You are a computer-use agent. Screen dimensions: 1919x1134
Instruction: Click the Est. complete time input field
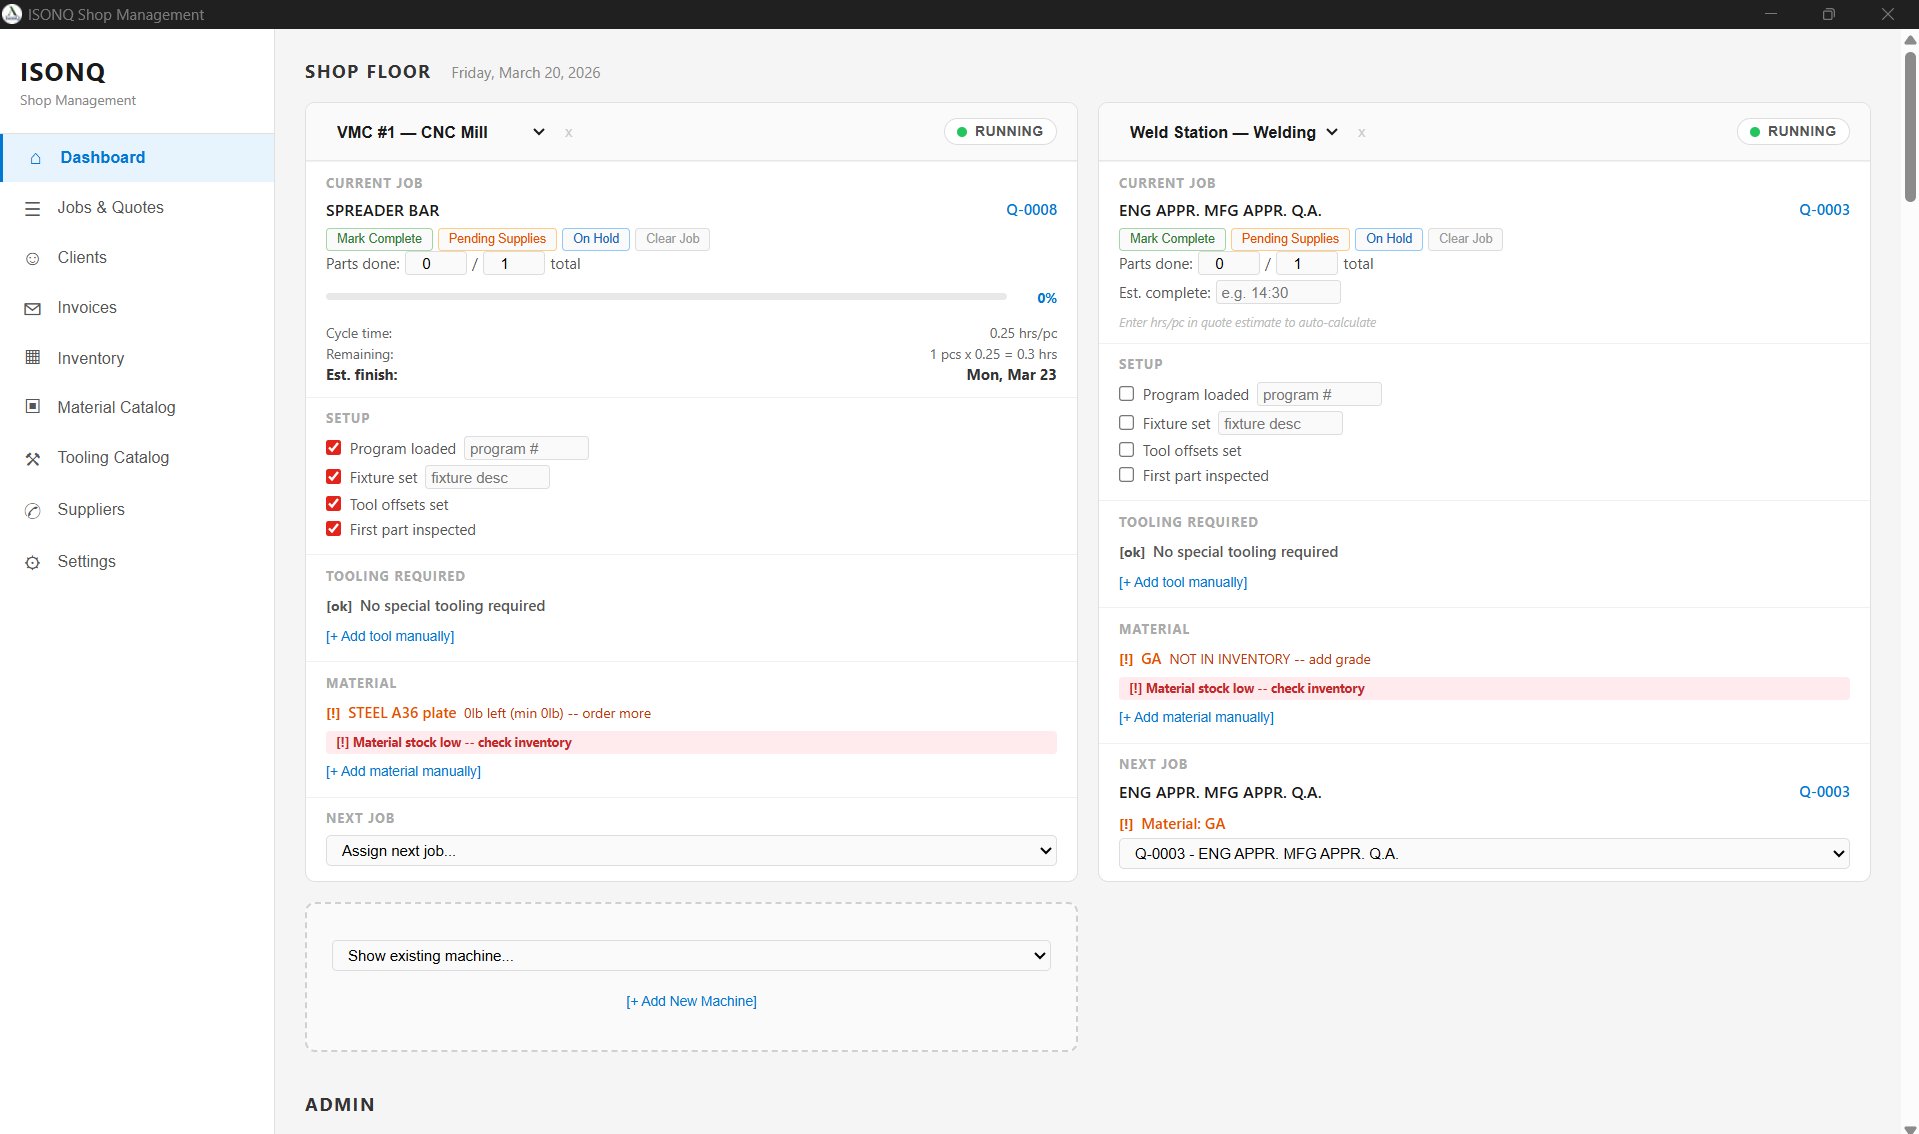1277,293
